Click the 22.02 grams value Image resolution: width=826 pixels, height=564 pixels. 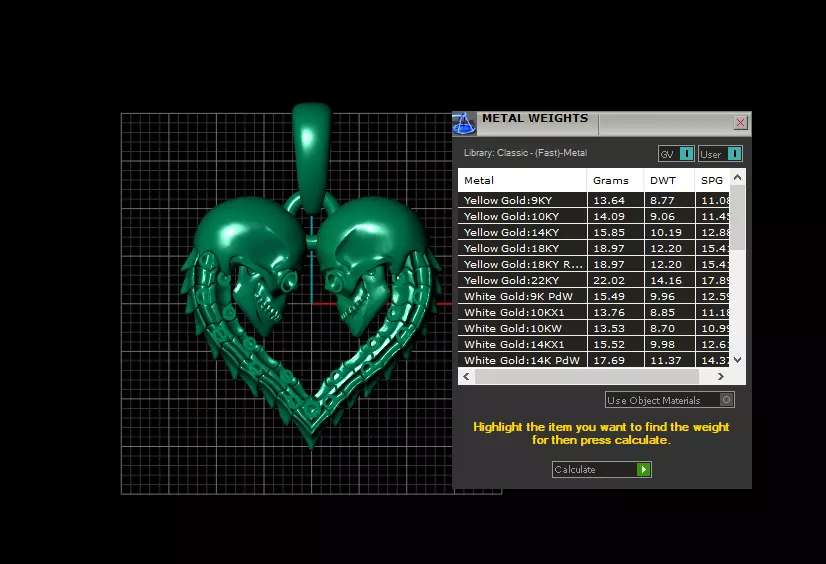pyautogui.click(x=609, y=280)
